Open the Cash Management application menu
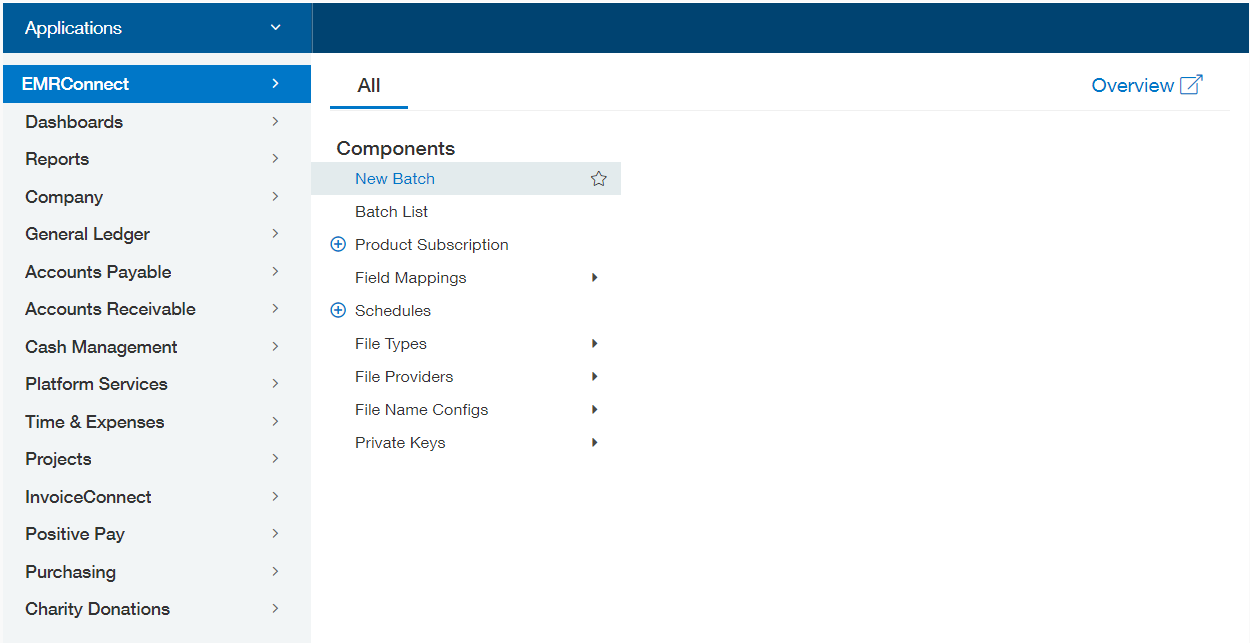Viewport: 1250px width, 643px height. 101,347
